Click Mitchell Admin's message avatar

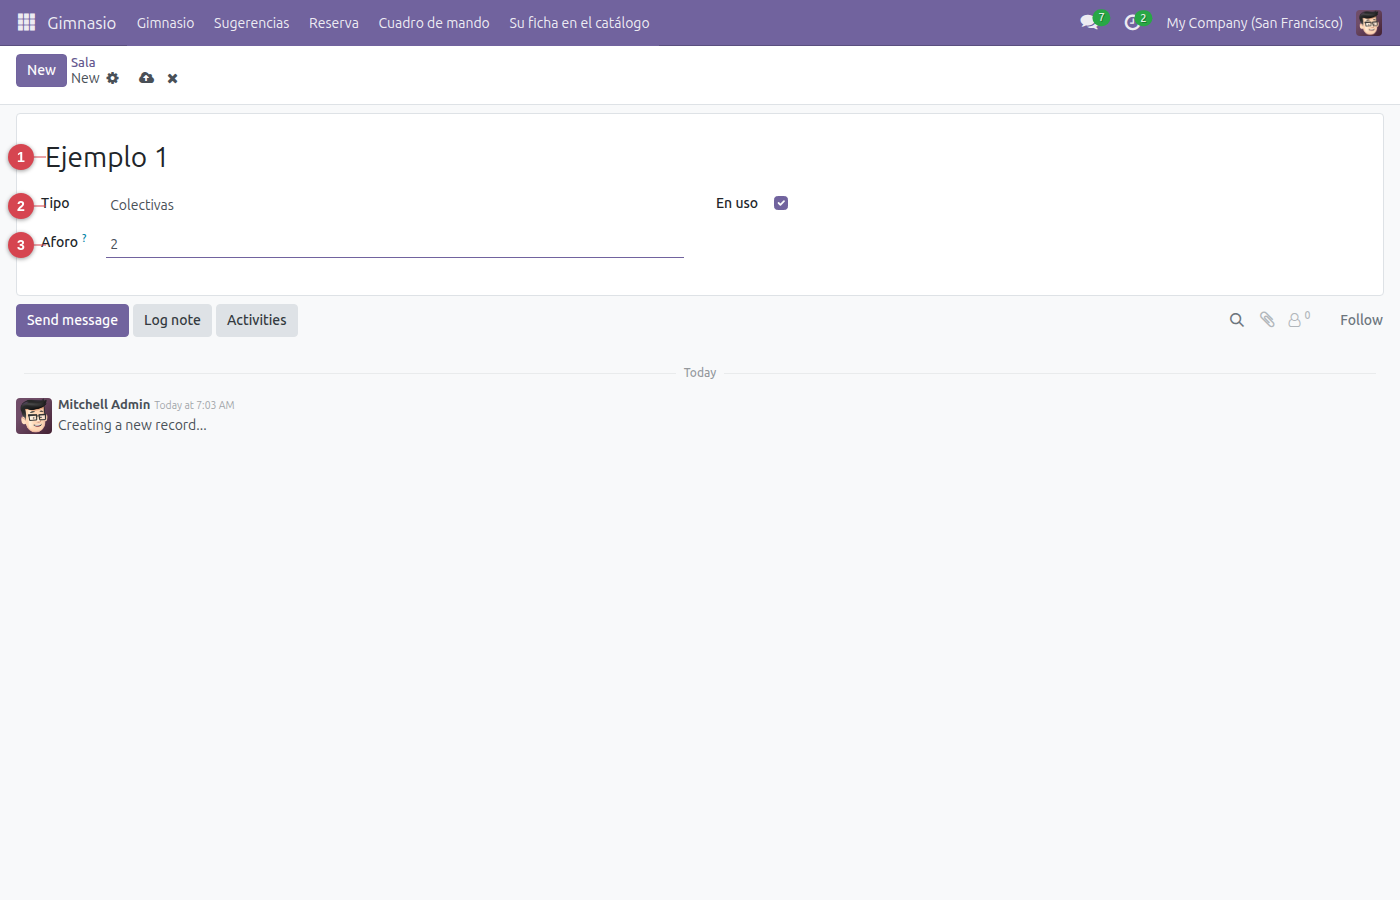[x=34, y=416]
